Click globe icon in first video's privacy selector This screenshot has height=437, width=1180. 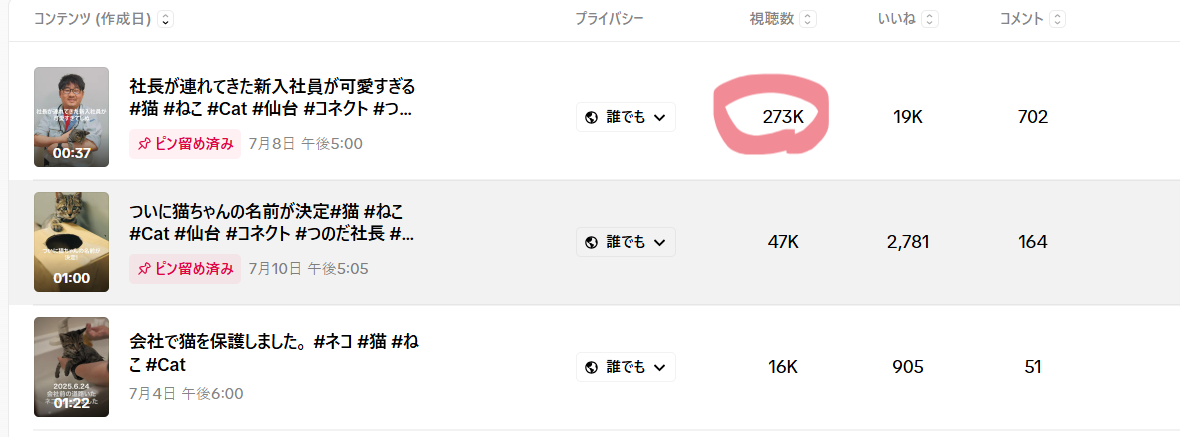coord(591,117)
